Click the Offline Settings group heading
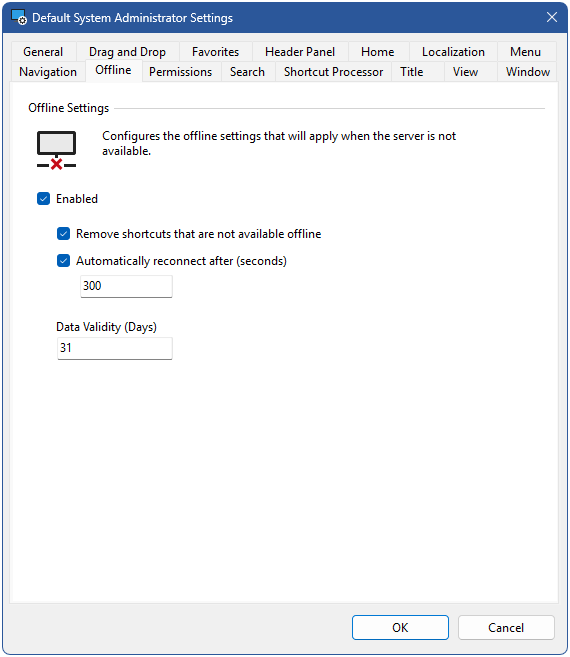Screen dimensions: 570x657 (x=69, y=108)
